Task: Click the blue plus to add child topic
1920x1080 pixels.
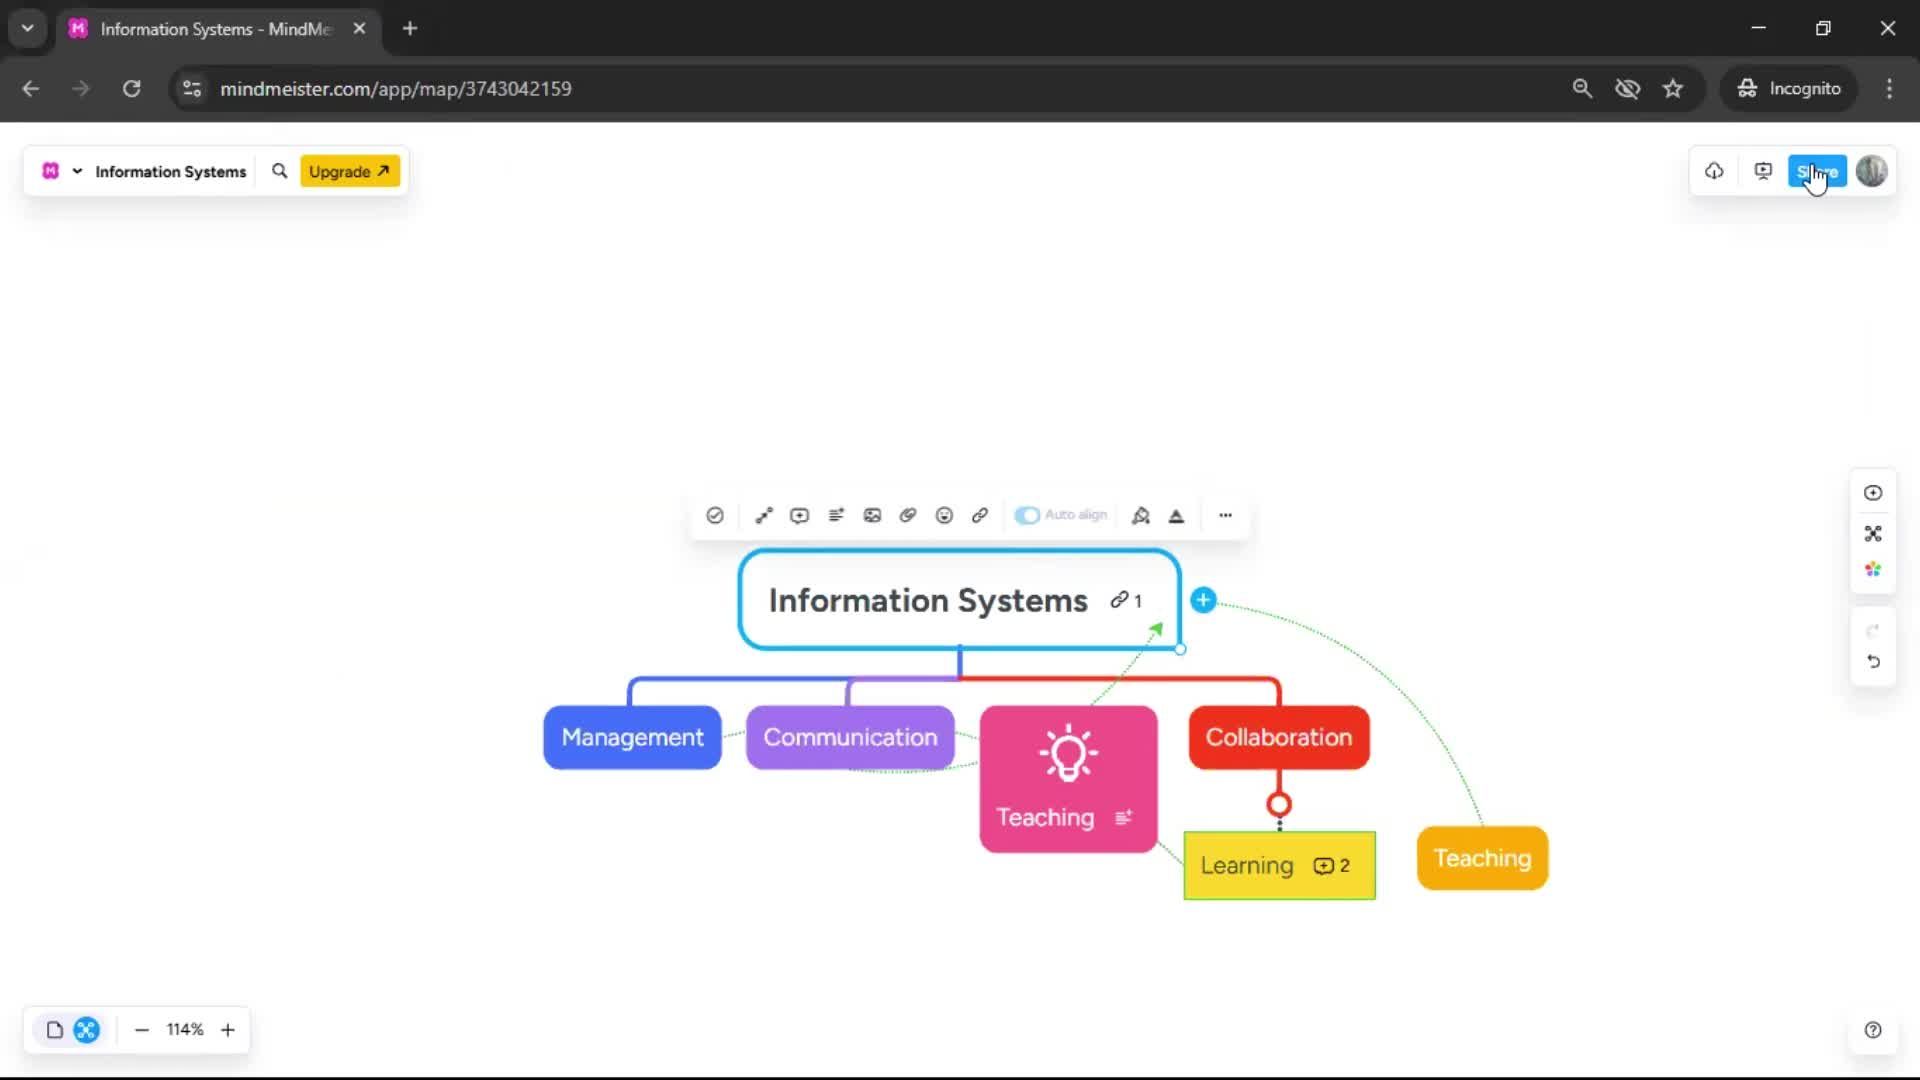Action: [x=1203, y=600]
